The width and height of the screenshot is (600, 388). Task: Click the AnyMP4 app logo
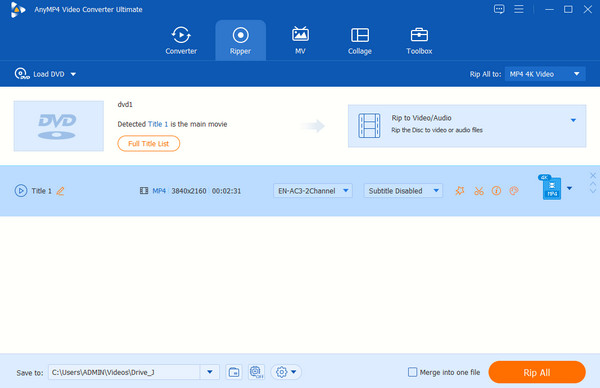coord(18,10)
